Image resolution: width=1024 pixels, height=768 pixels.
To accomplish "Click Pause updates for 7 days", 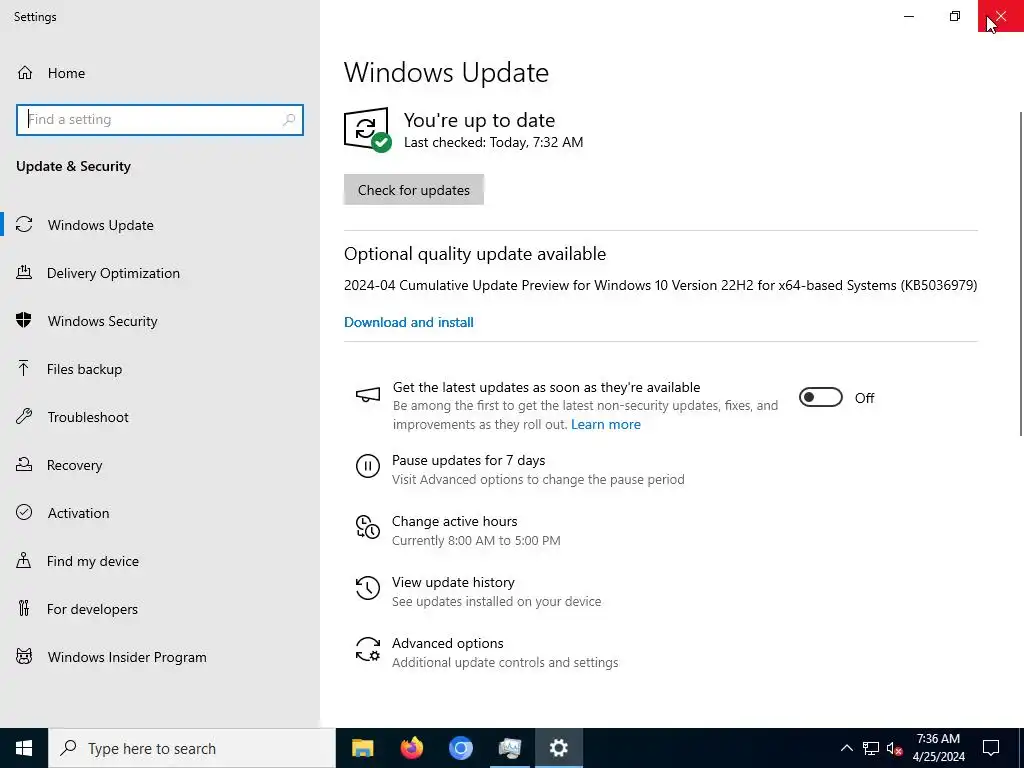I will pyautogui.click(x=520, y=469).
